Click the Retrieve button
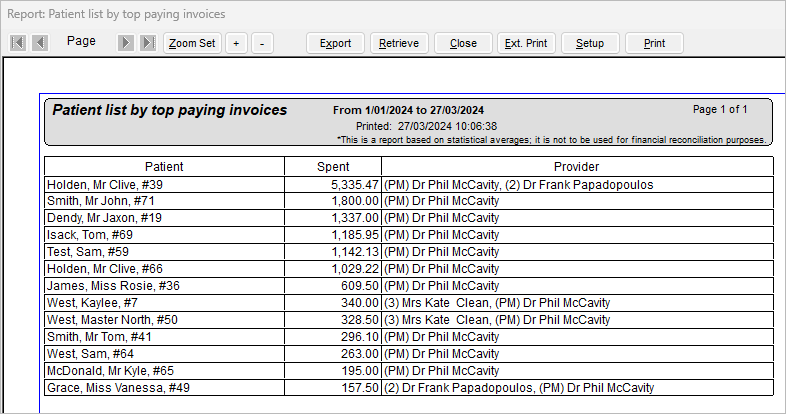Image resolution: width=786 pixels, height=414 pixels. (x=399, y=43)
